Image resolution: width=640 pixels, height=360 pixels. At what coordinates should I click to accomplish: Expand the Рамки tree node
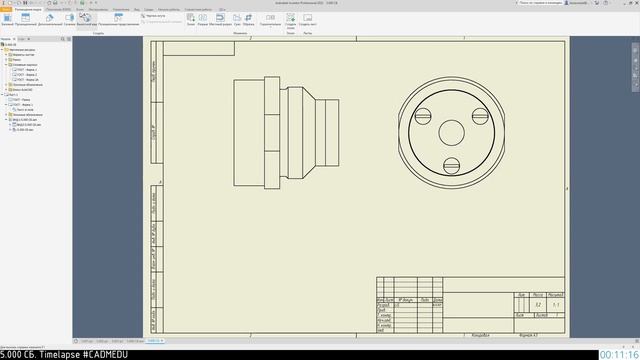click(6, 60)
